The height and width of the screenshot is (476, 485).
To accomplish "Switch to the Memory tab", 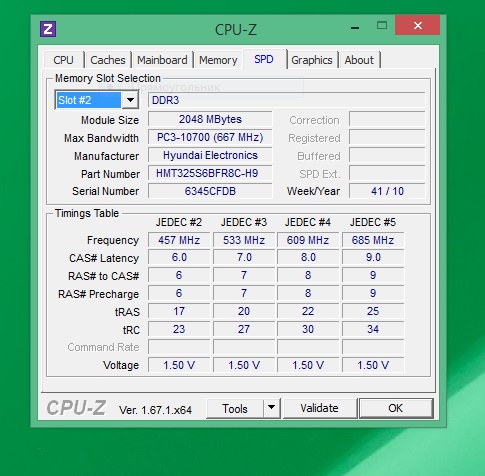I will (218, 60).
